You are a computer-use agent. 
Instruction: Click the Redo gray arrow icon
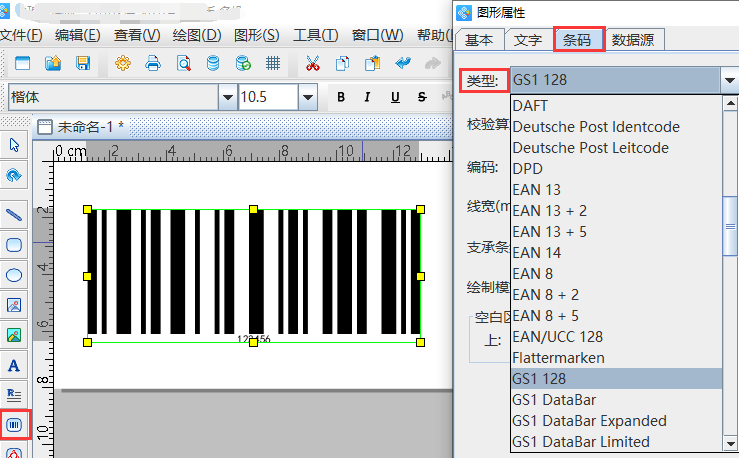433,63
